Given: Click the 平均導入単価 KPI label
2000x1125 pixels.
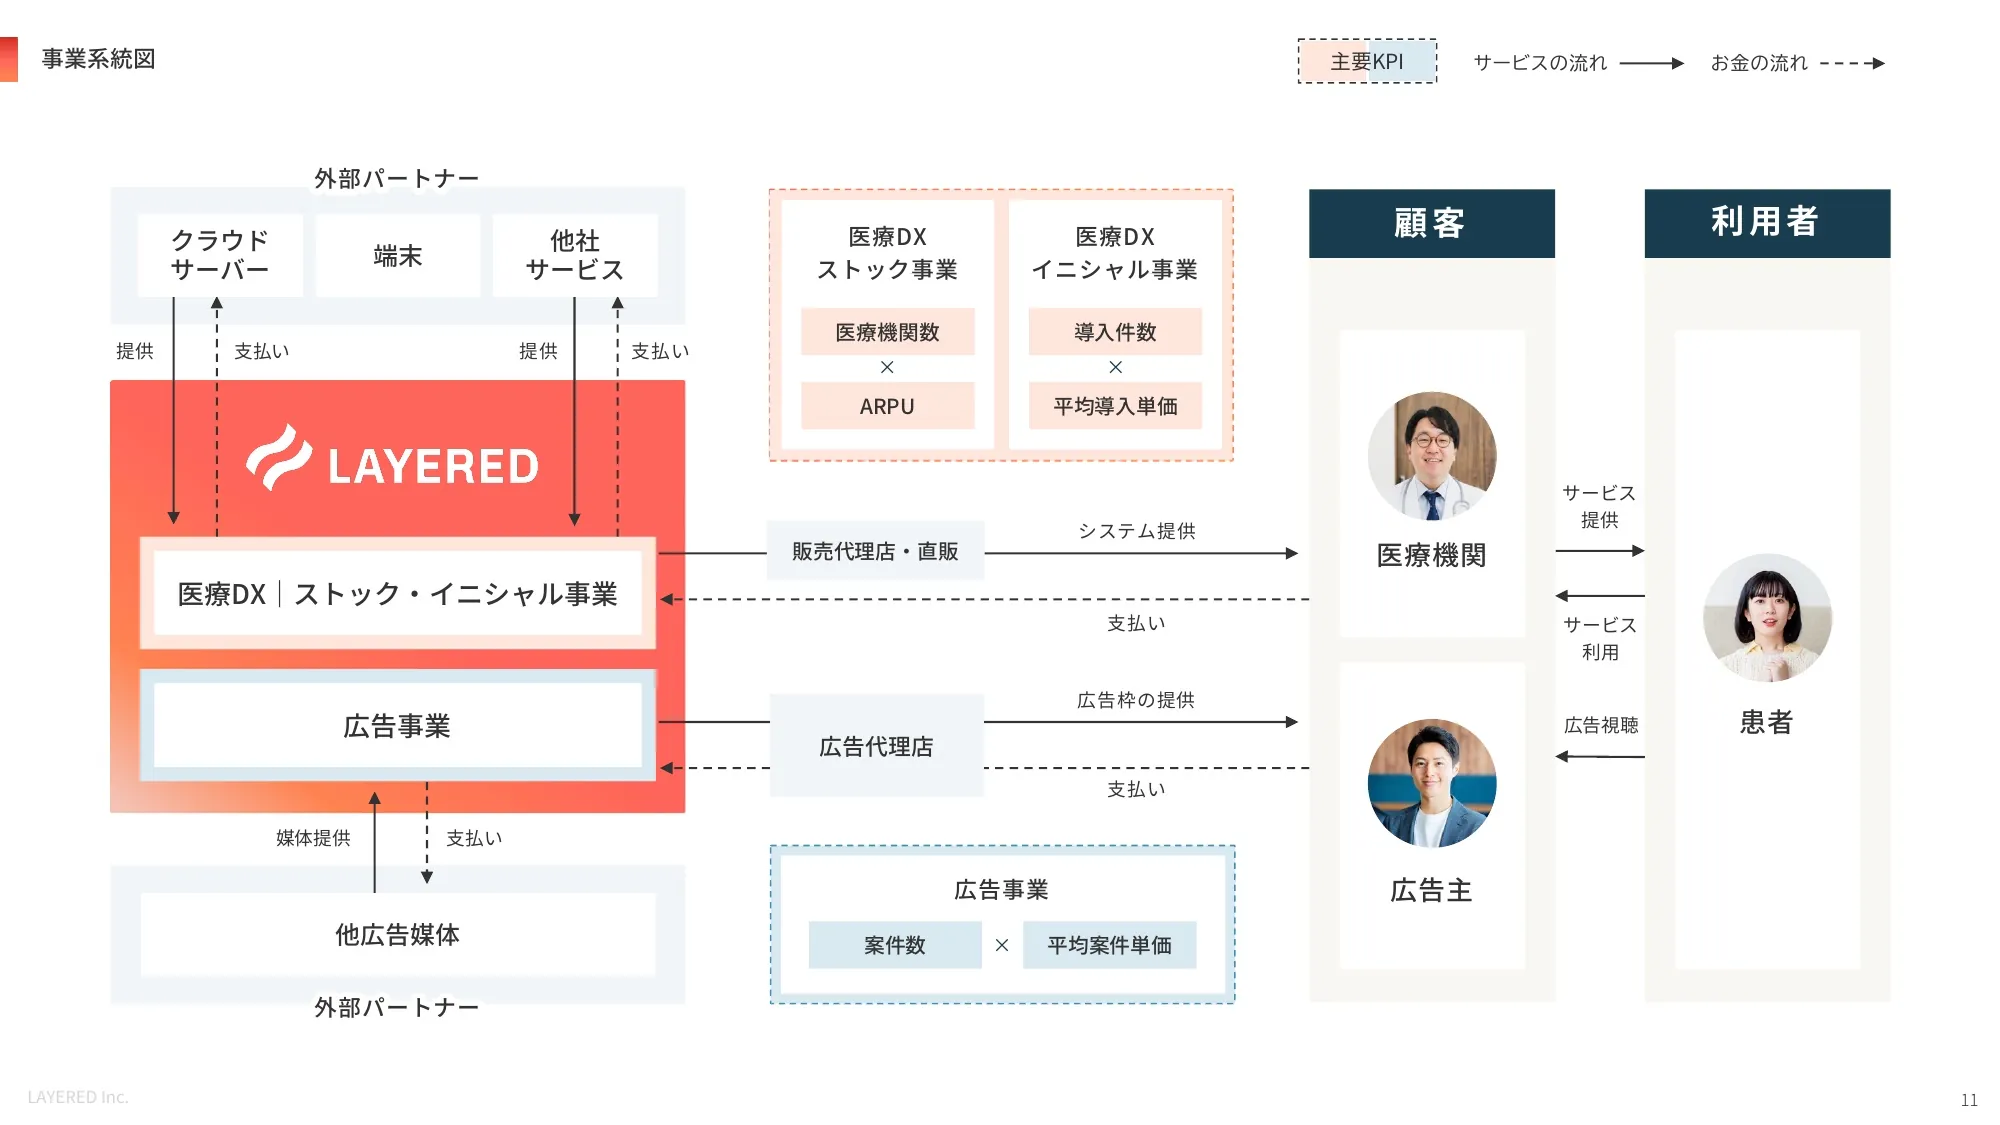Looking at the screenshot, I should click(x=1115, y=406).
